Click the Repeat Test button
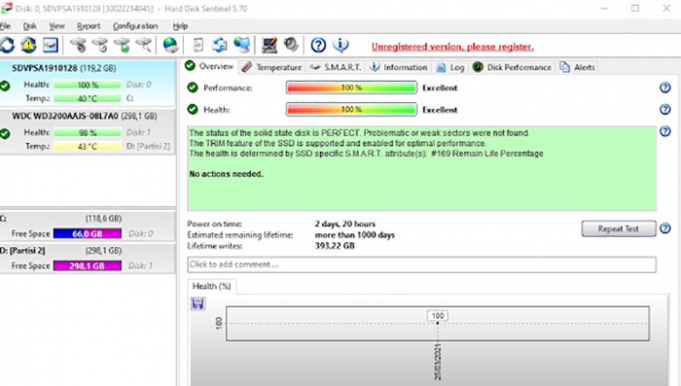Screen dimensions: 681x386 click(x=618, y=229)
